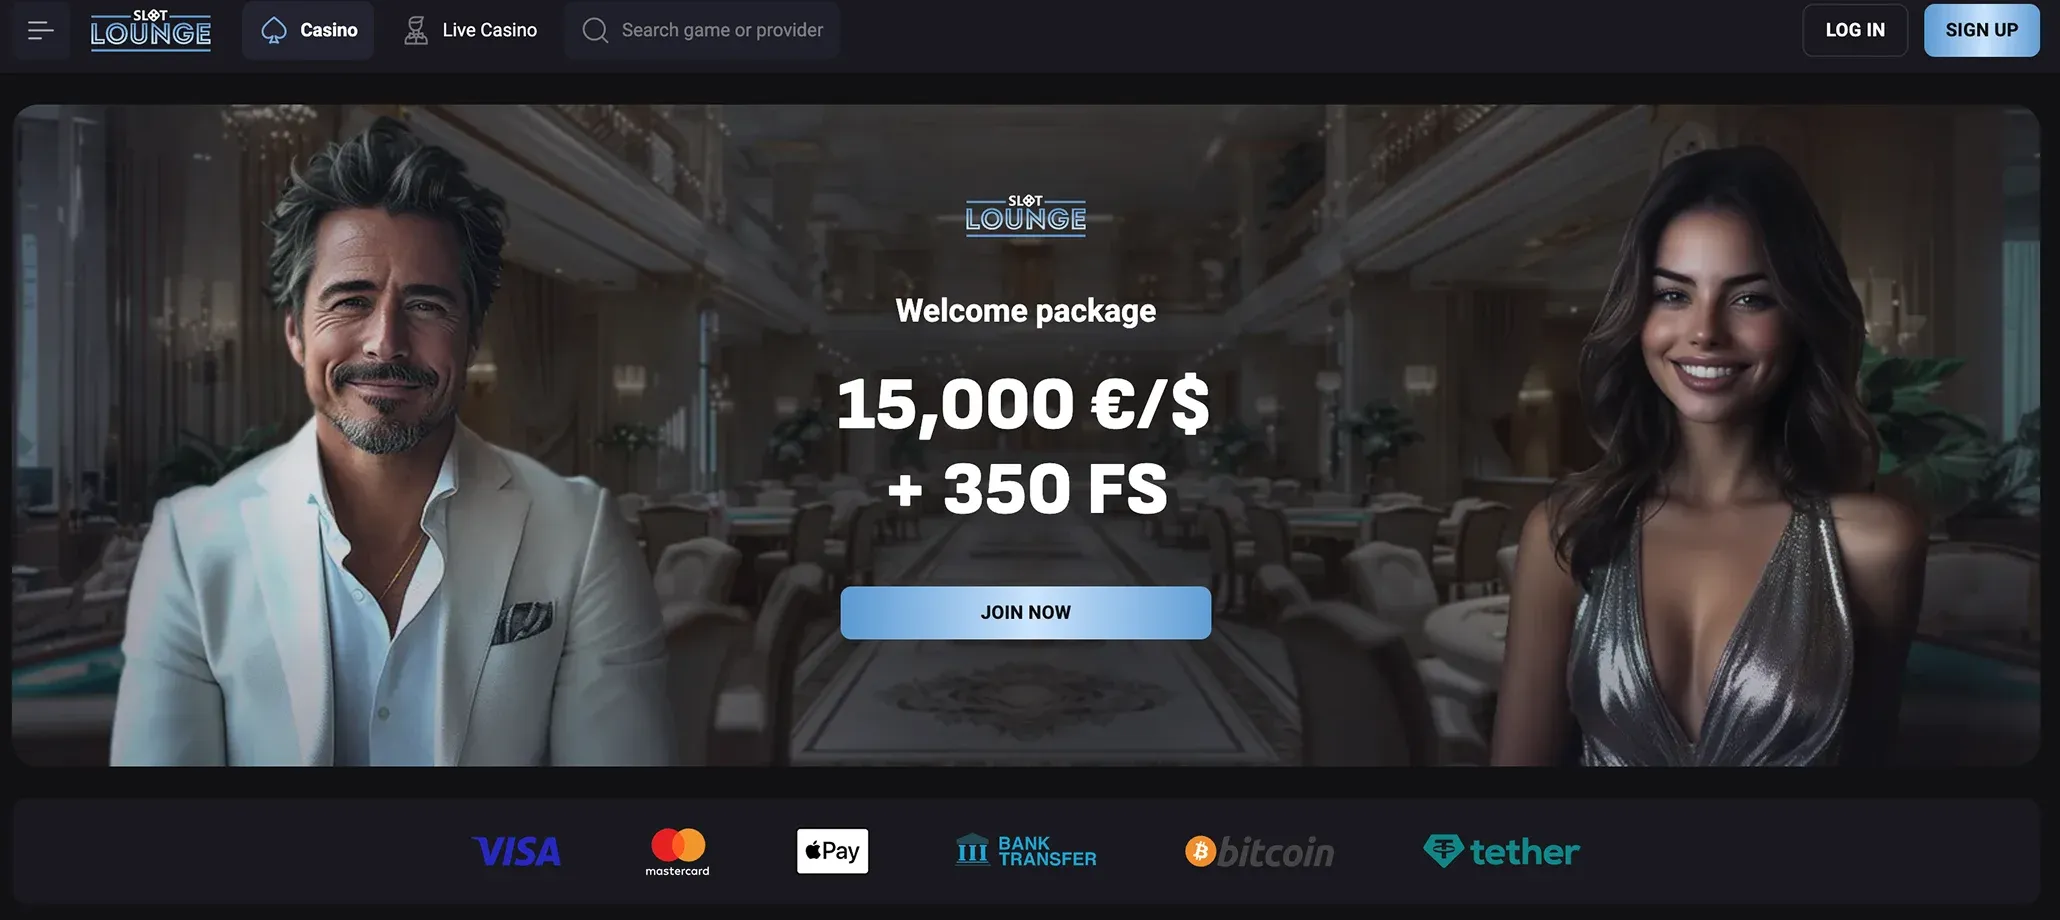The width and height of the screenshot is (2060, 920).
Task: Select the Apple Pay logo
Action: point(832,851)
